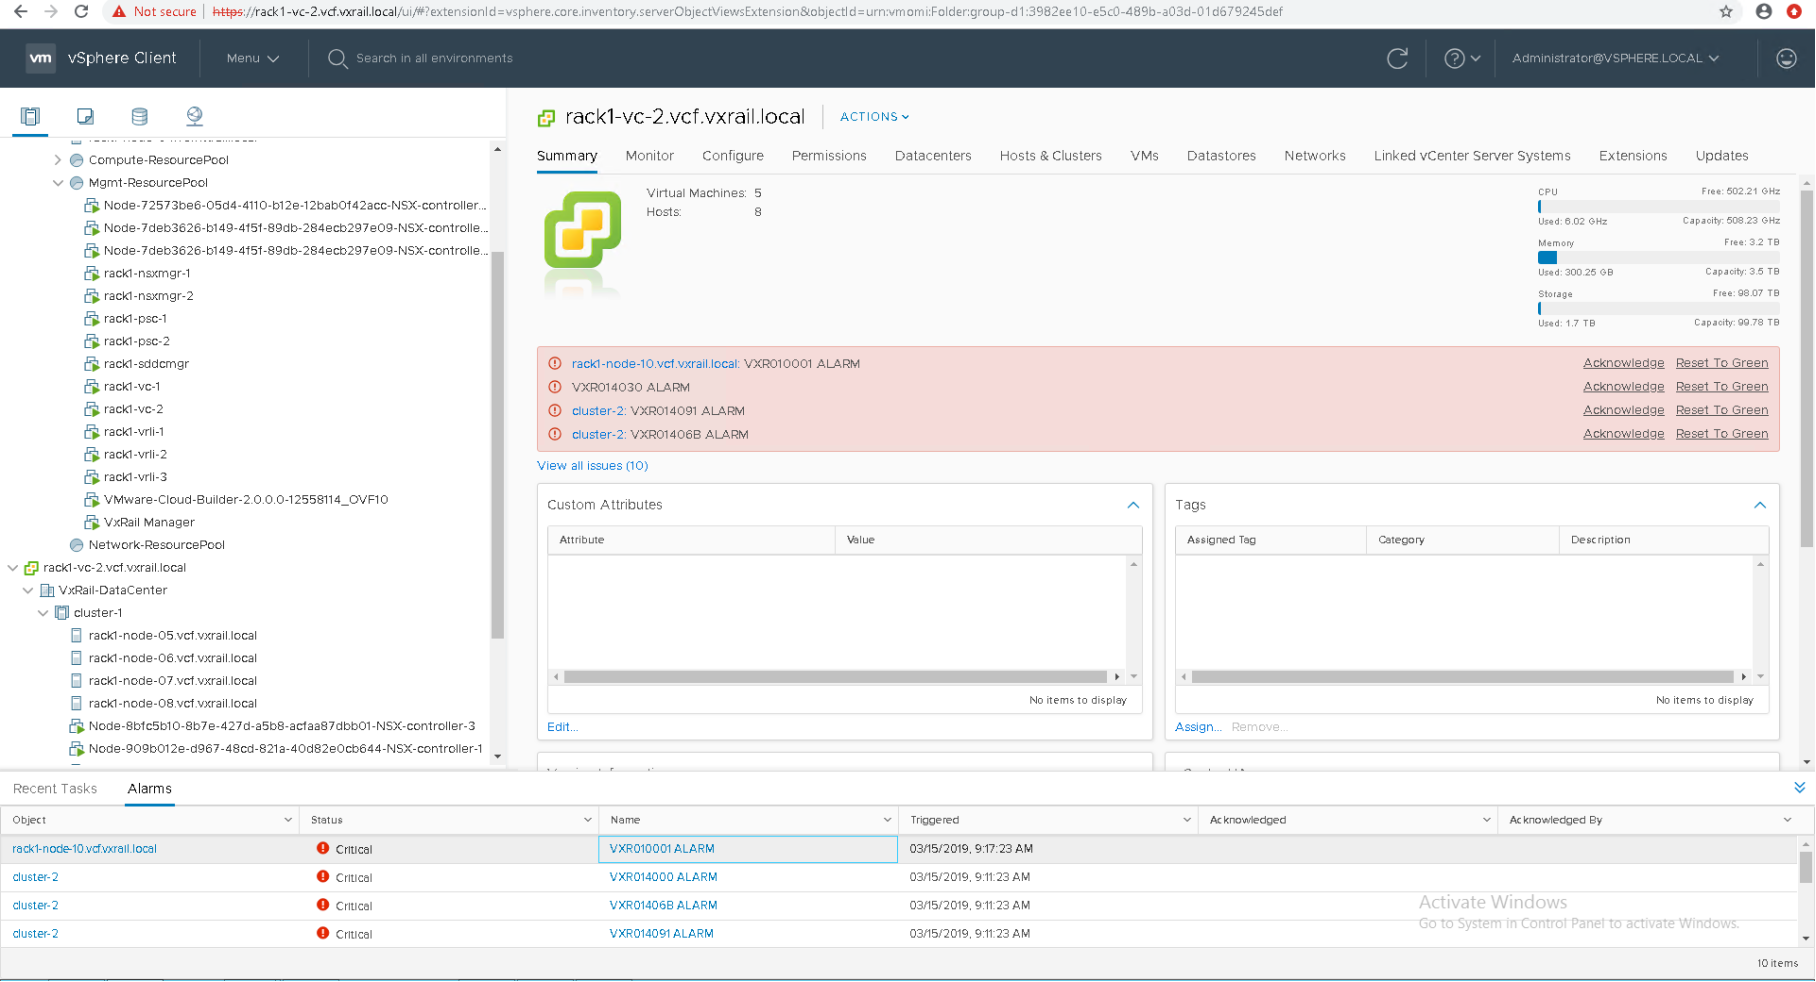Click Edit... under Custom Attributes
1816x982 pixels.
[562, 727]
